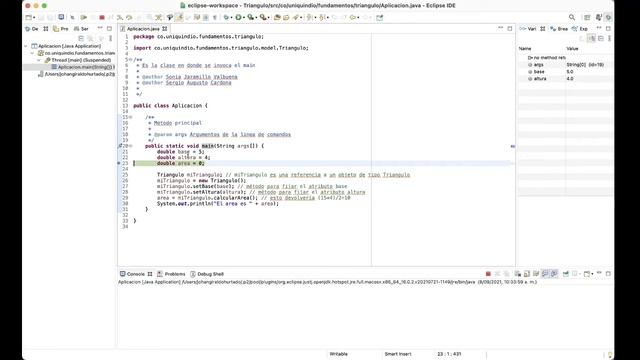The width and height of the screenshot is (640, 360).
Task: Select the 'args' variable row
Action: 565,64
